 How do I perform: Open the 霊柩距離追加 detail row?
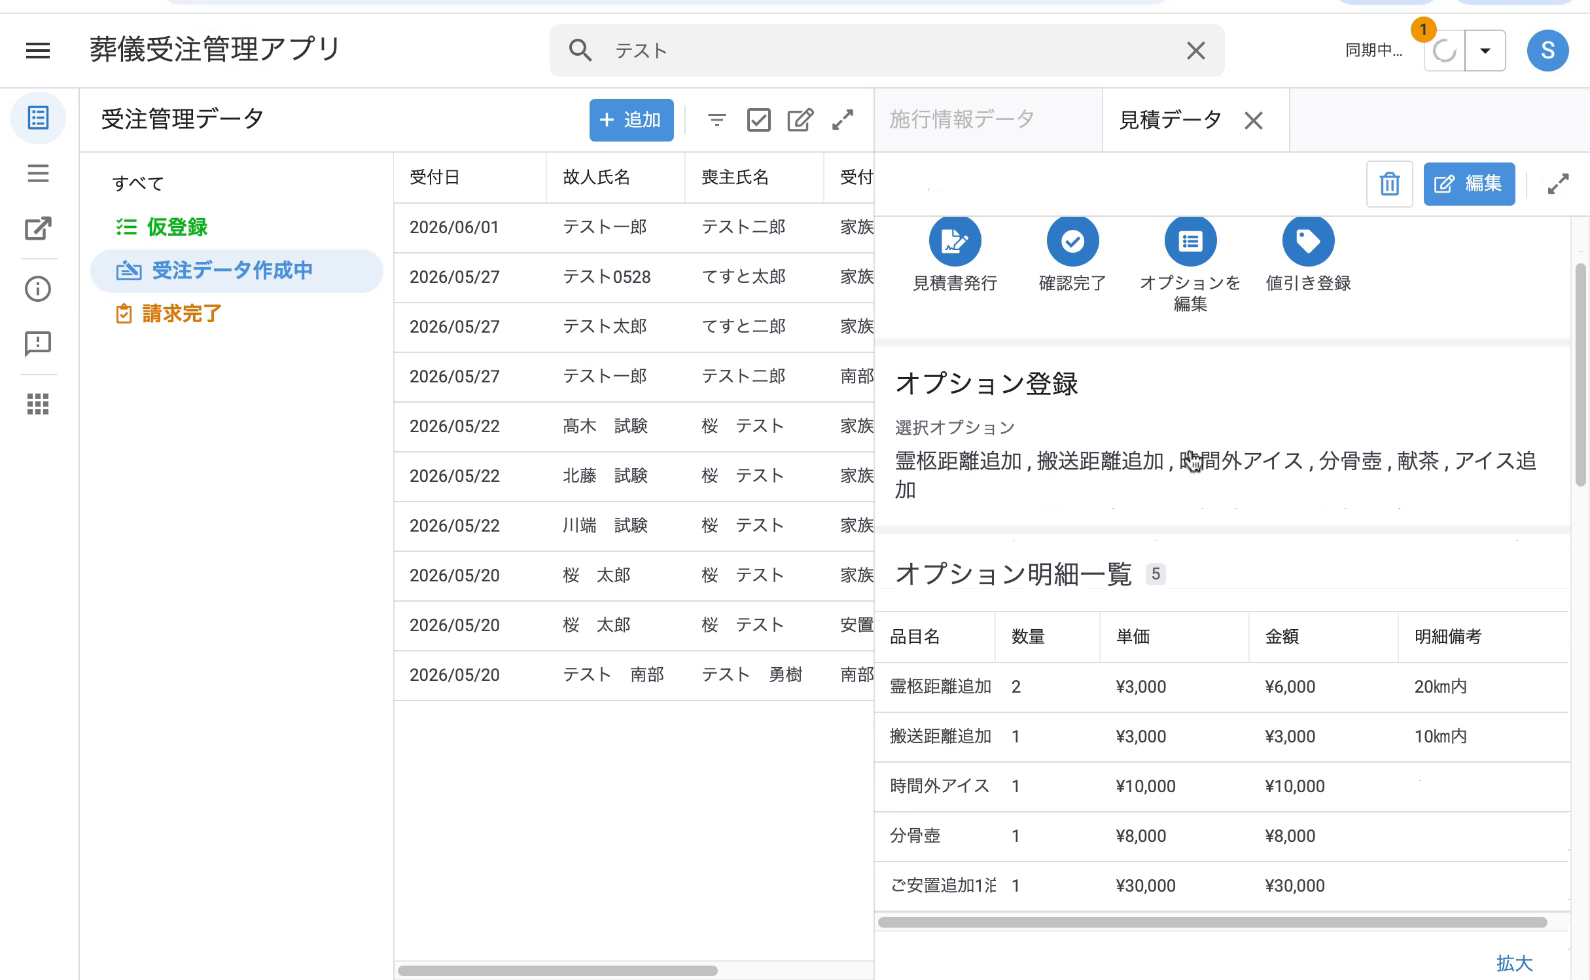(1221, 687)
